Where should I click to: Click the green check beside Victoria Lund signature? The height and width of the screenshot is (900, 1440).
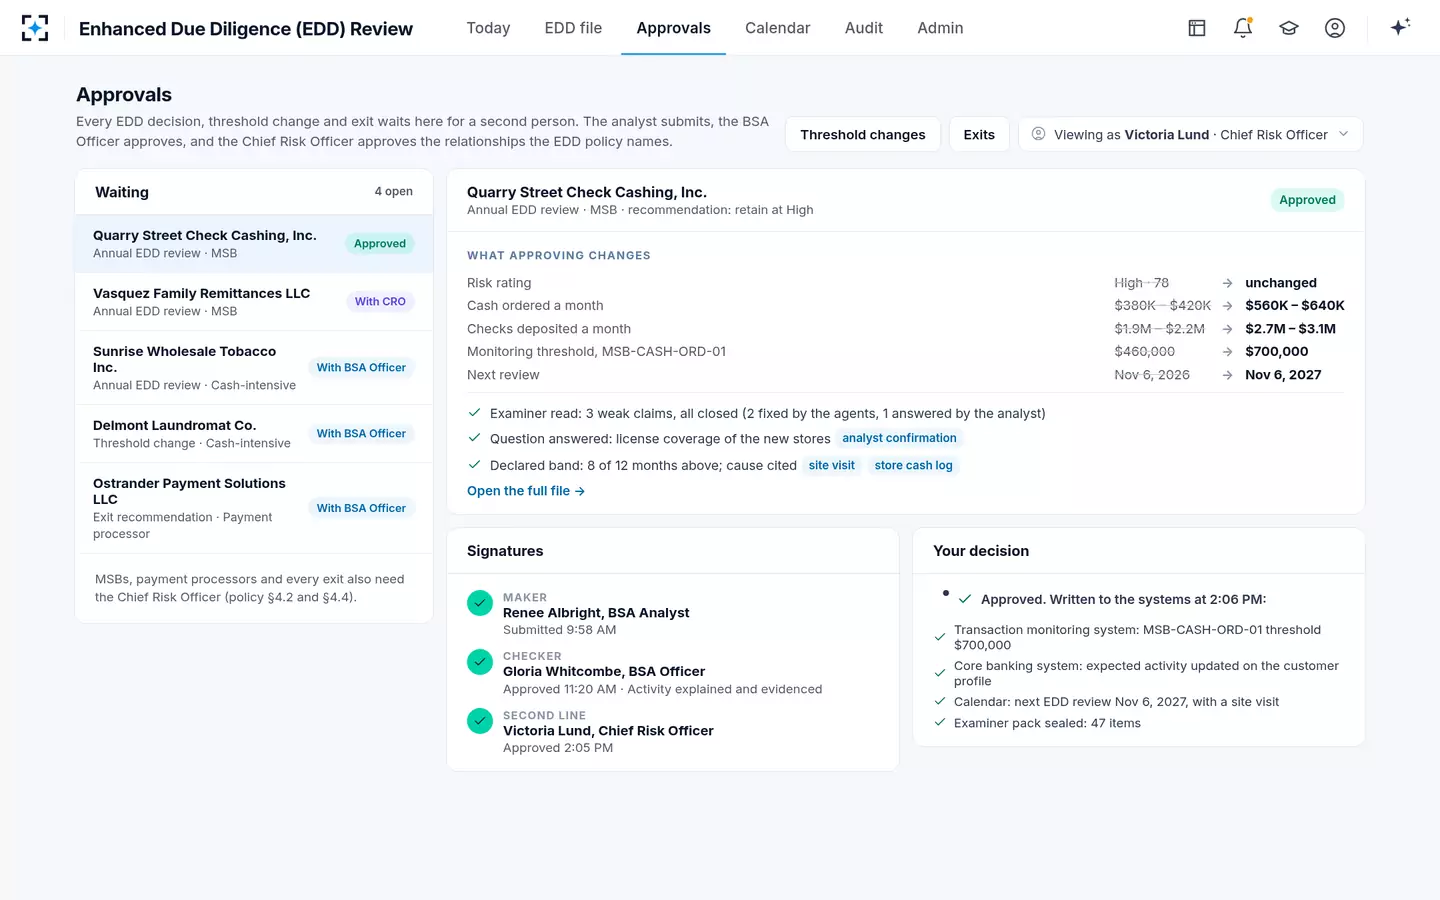pyautogui.click(x=480, y=720)
